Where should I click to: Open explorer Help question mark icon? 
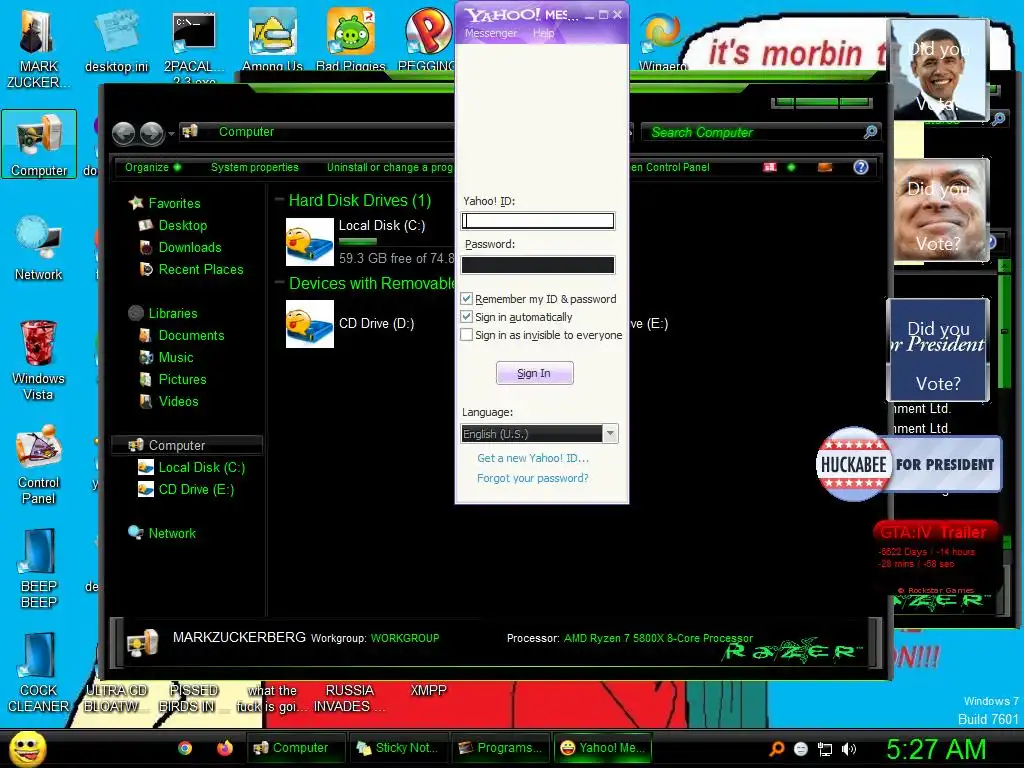point(861,167)
